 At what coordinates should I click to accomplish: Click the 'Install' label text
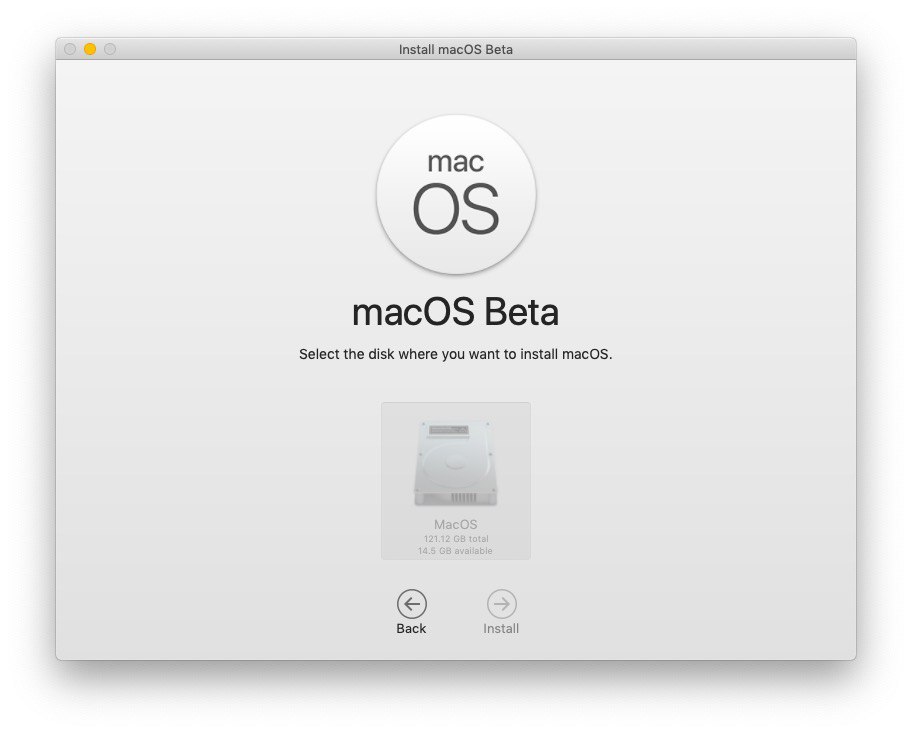(501, 629)
